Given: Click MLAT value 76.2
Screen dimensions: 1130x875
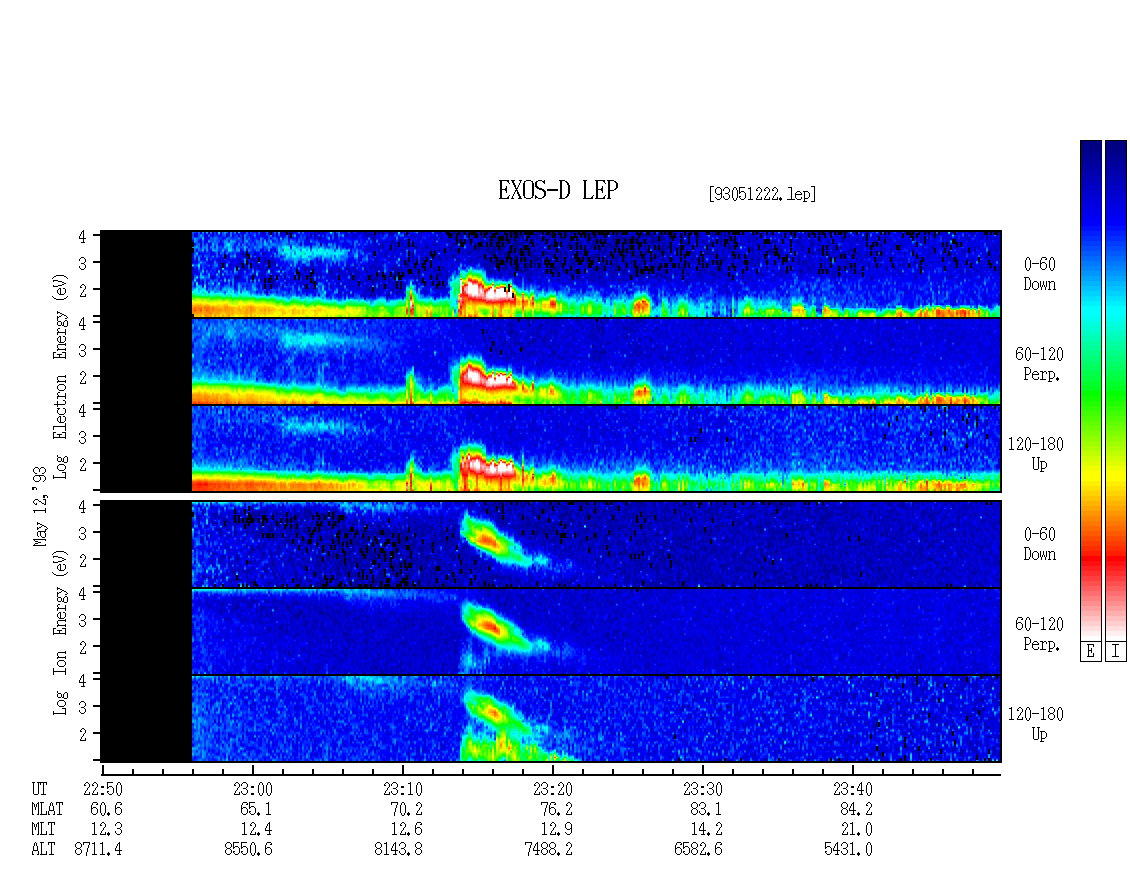Looking at the screenshot, I should 556,809.
